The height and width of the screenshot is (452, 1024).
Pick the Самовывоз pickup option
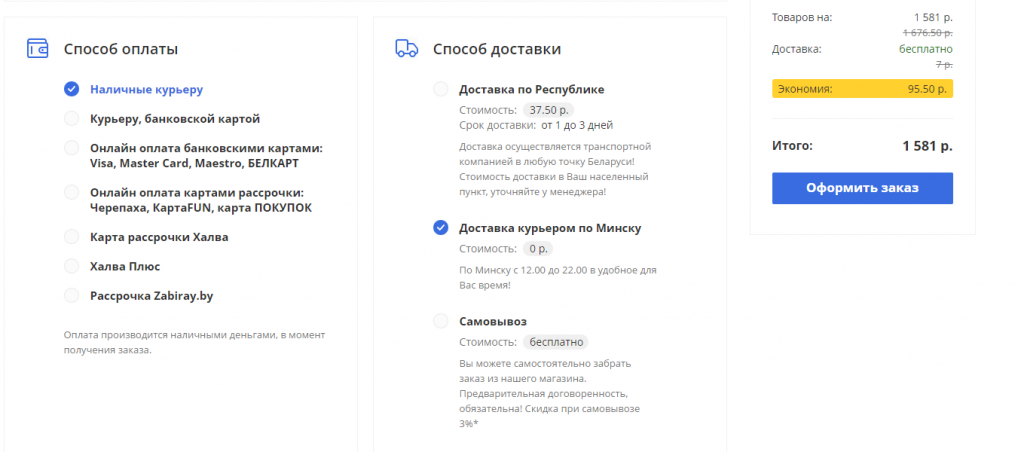(441, 321)
